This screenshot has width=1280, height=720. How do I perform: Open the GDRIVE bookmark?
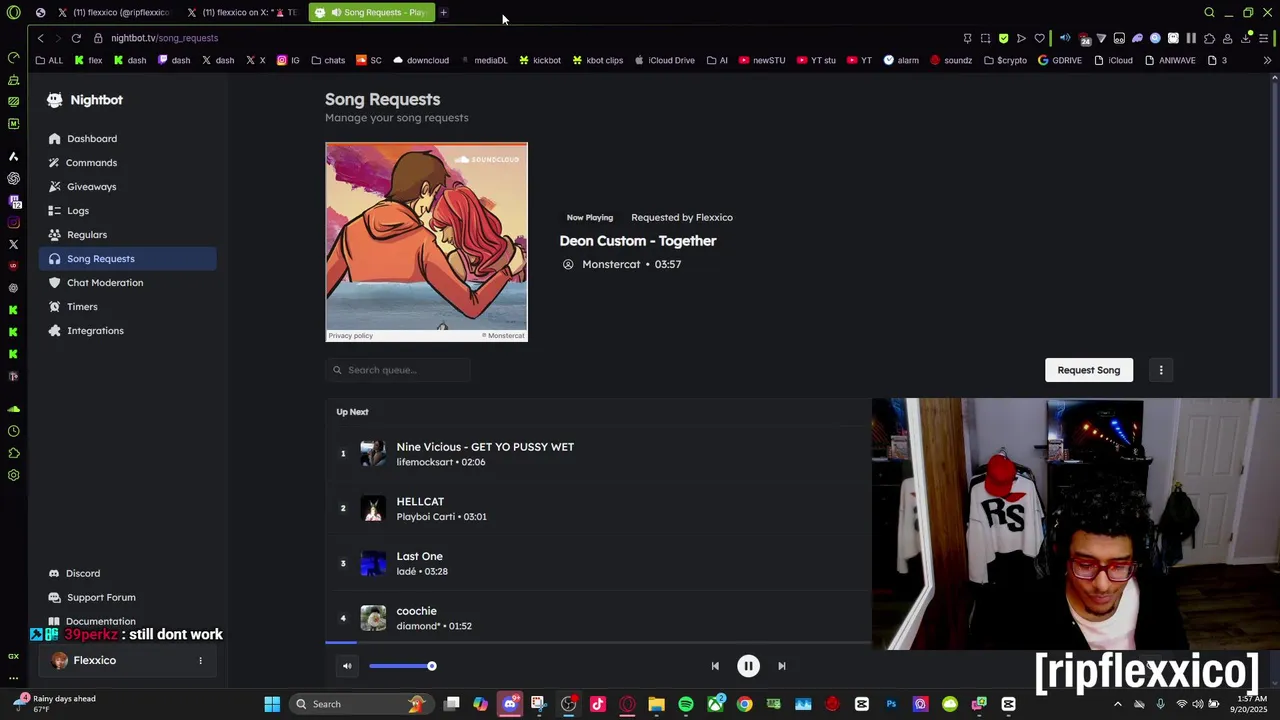point(1060,60)
